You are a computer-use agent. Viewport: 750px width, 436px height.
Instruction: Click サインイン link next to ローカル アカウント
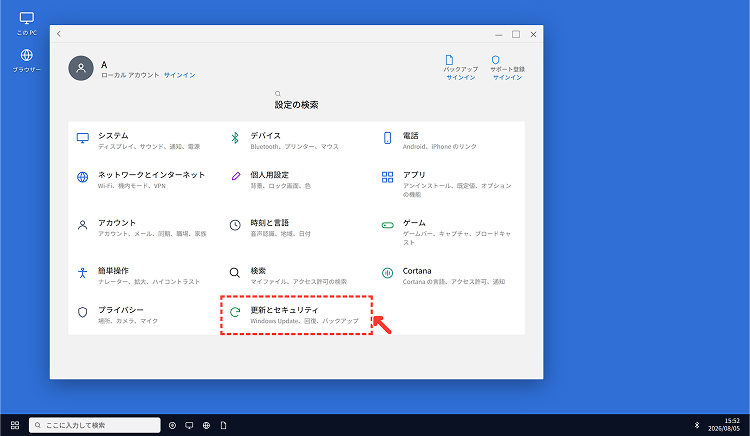pos(179,75)
